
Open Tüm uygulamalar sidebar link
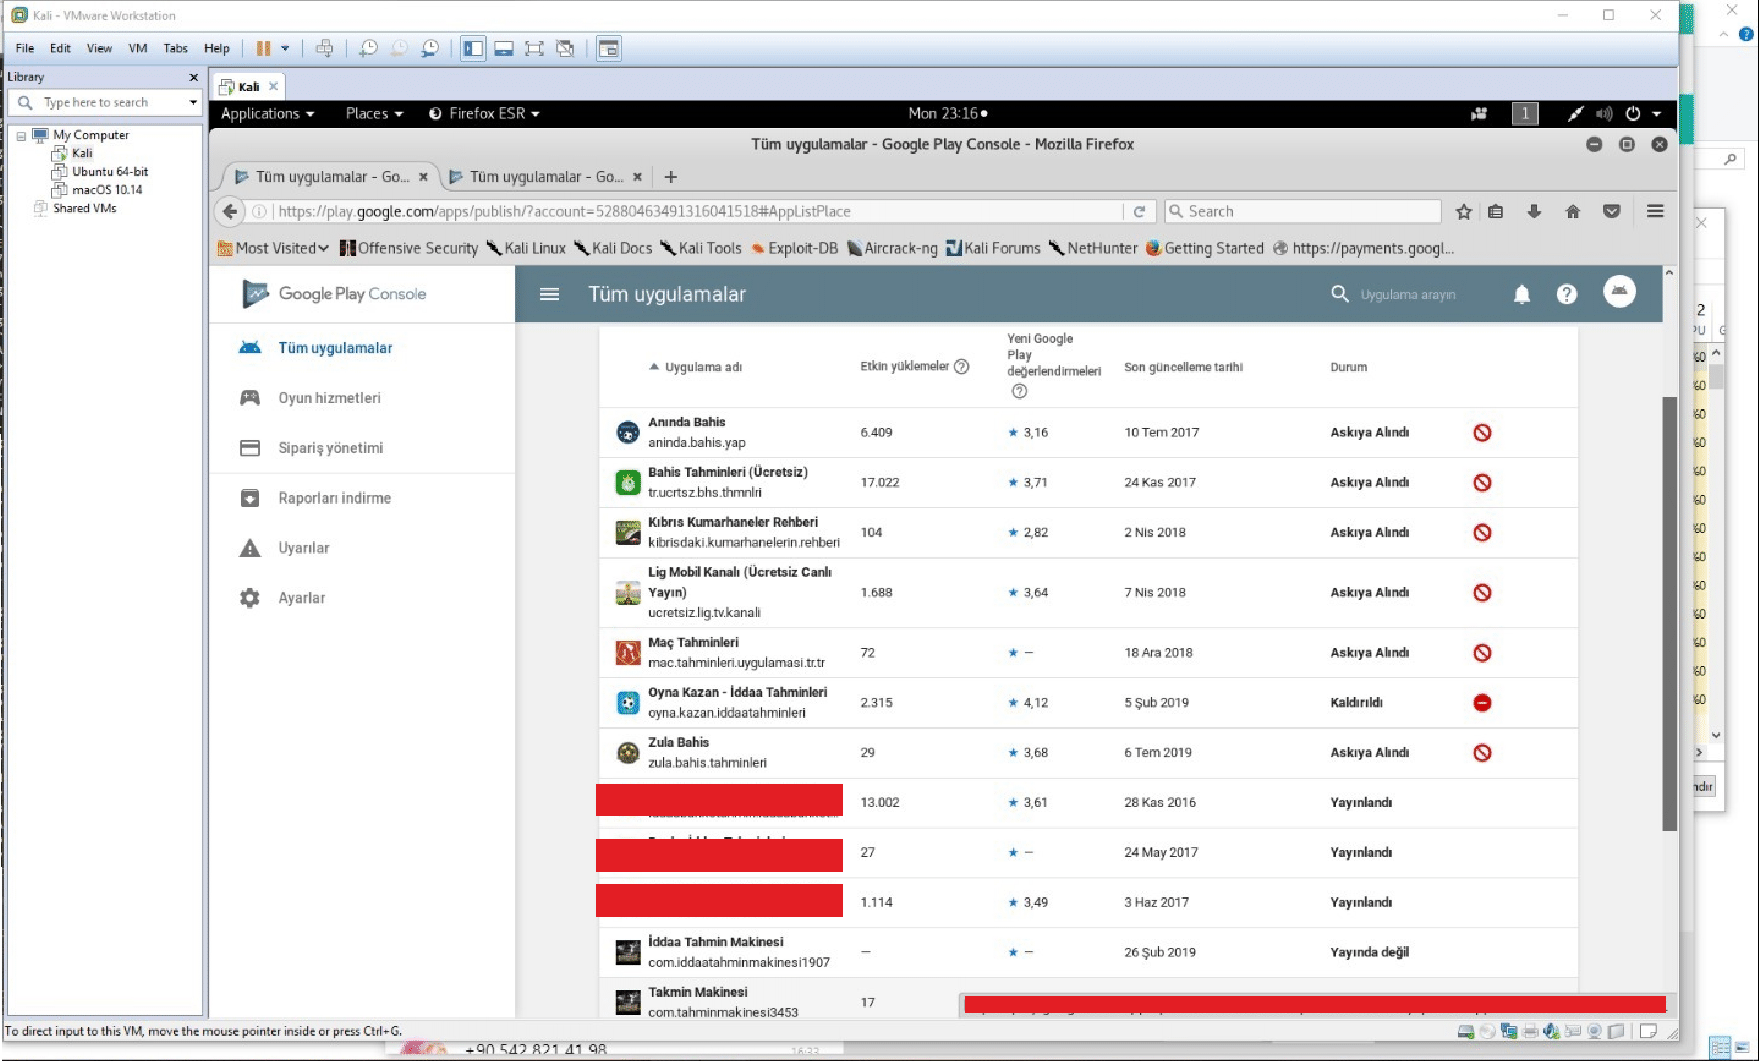(x=335, y=348)
